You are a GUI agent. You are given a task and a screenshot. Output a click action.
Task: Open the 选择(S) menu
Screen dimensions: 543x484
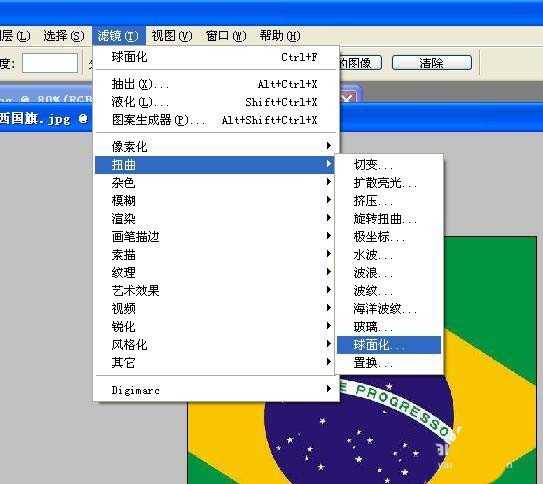pos(64,36)
